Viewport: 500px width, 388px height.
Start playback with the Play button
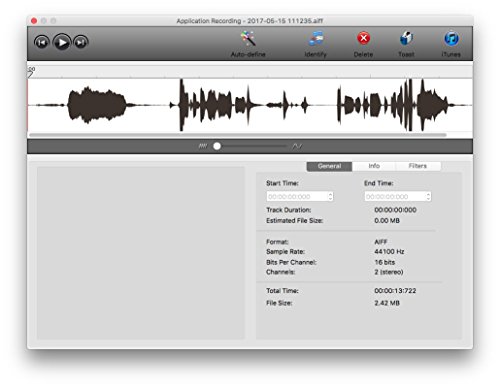click(62, 42)
